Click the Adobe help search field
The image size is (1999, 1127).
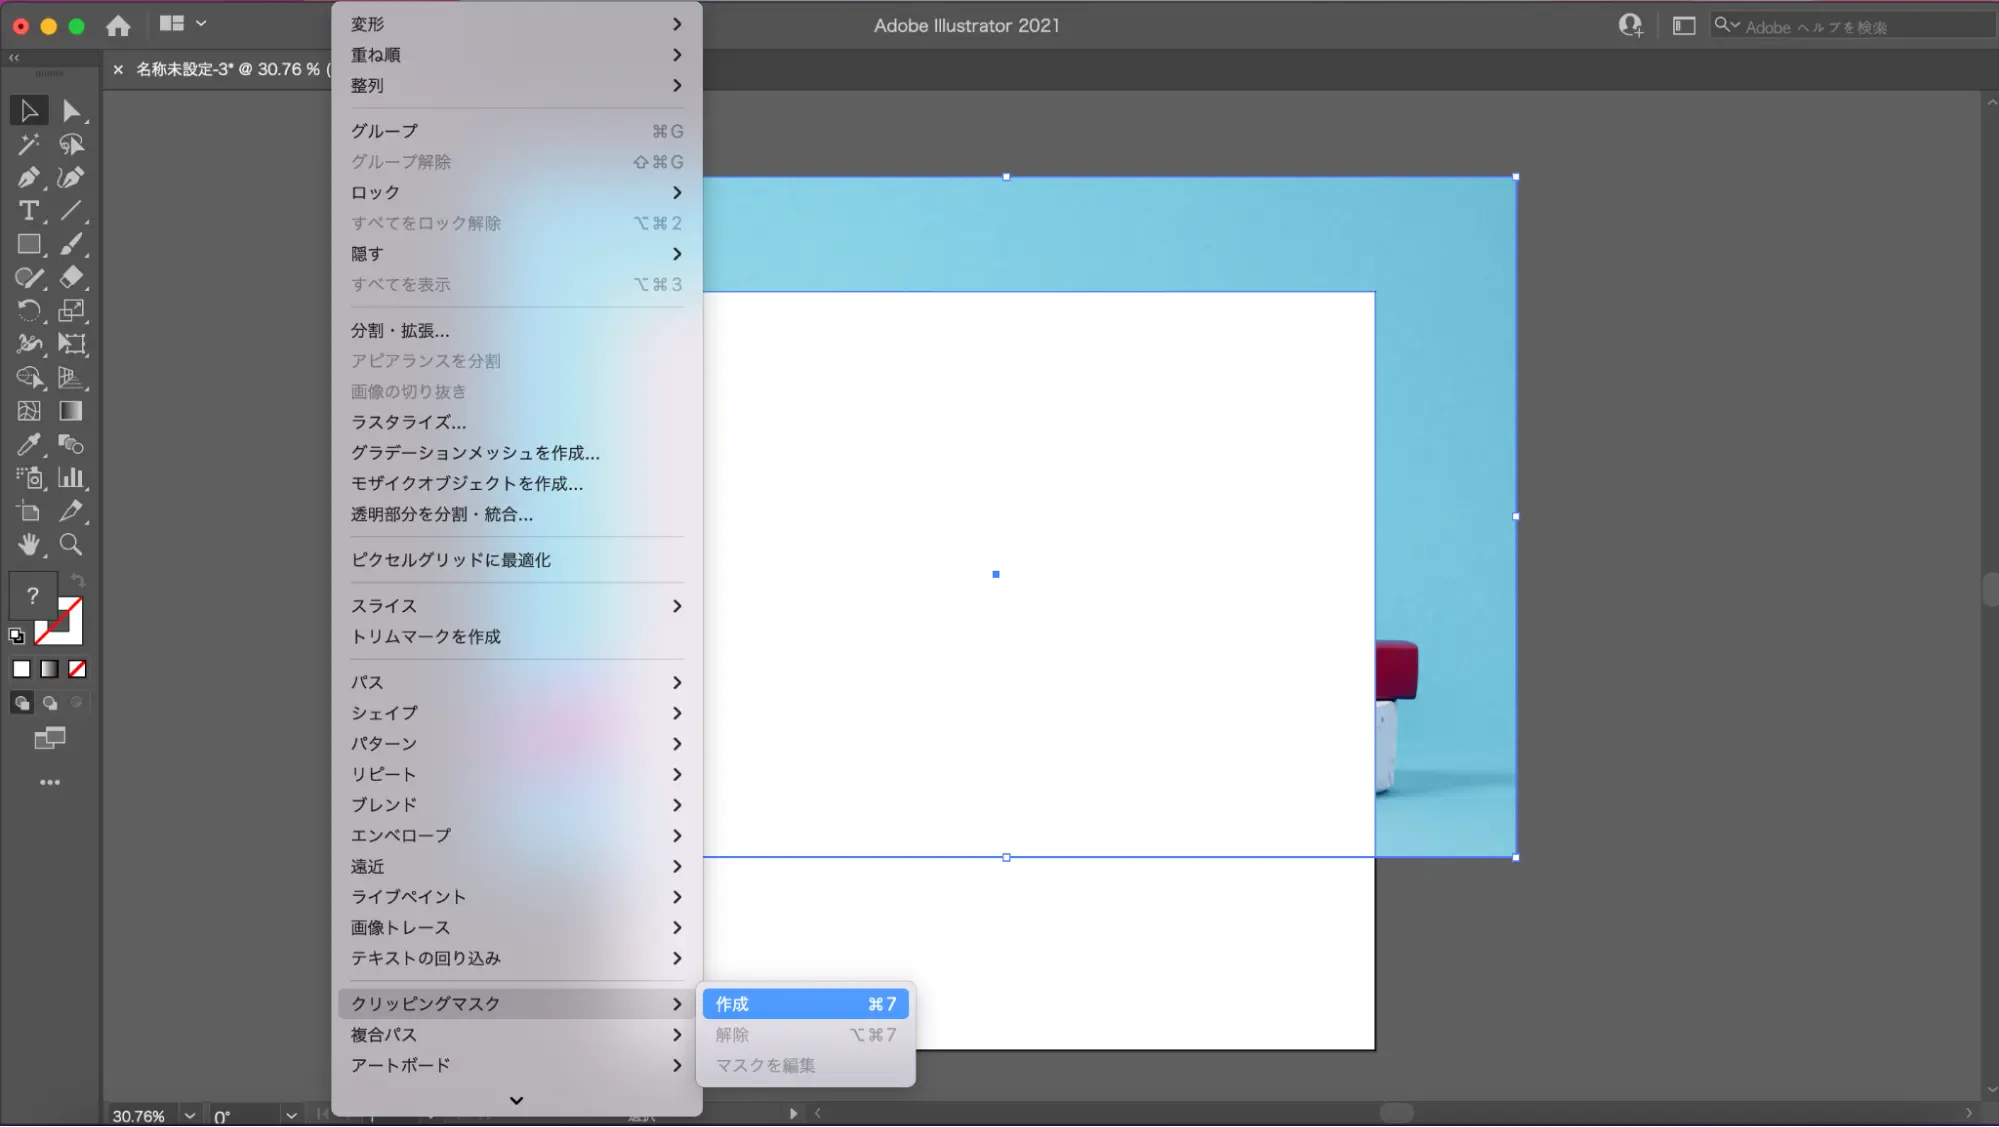coord(1850,27)
